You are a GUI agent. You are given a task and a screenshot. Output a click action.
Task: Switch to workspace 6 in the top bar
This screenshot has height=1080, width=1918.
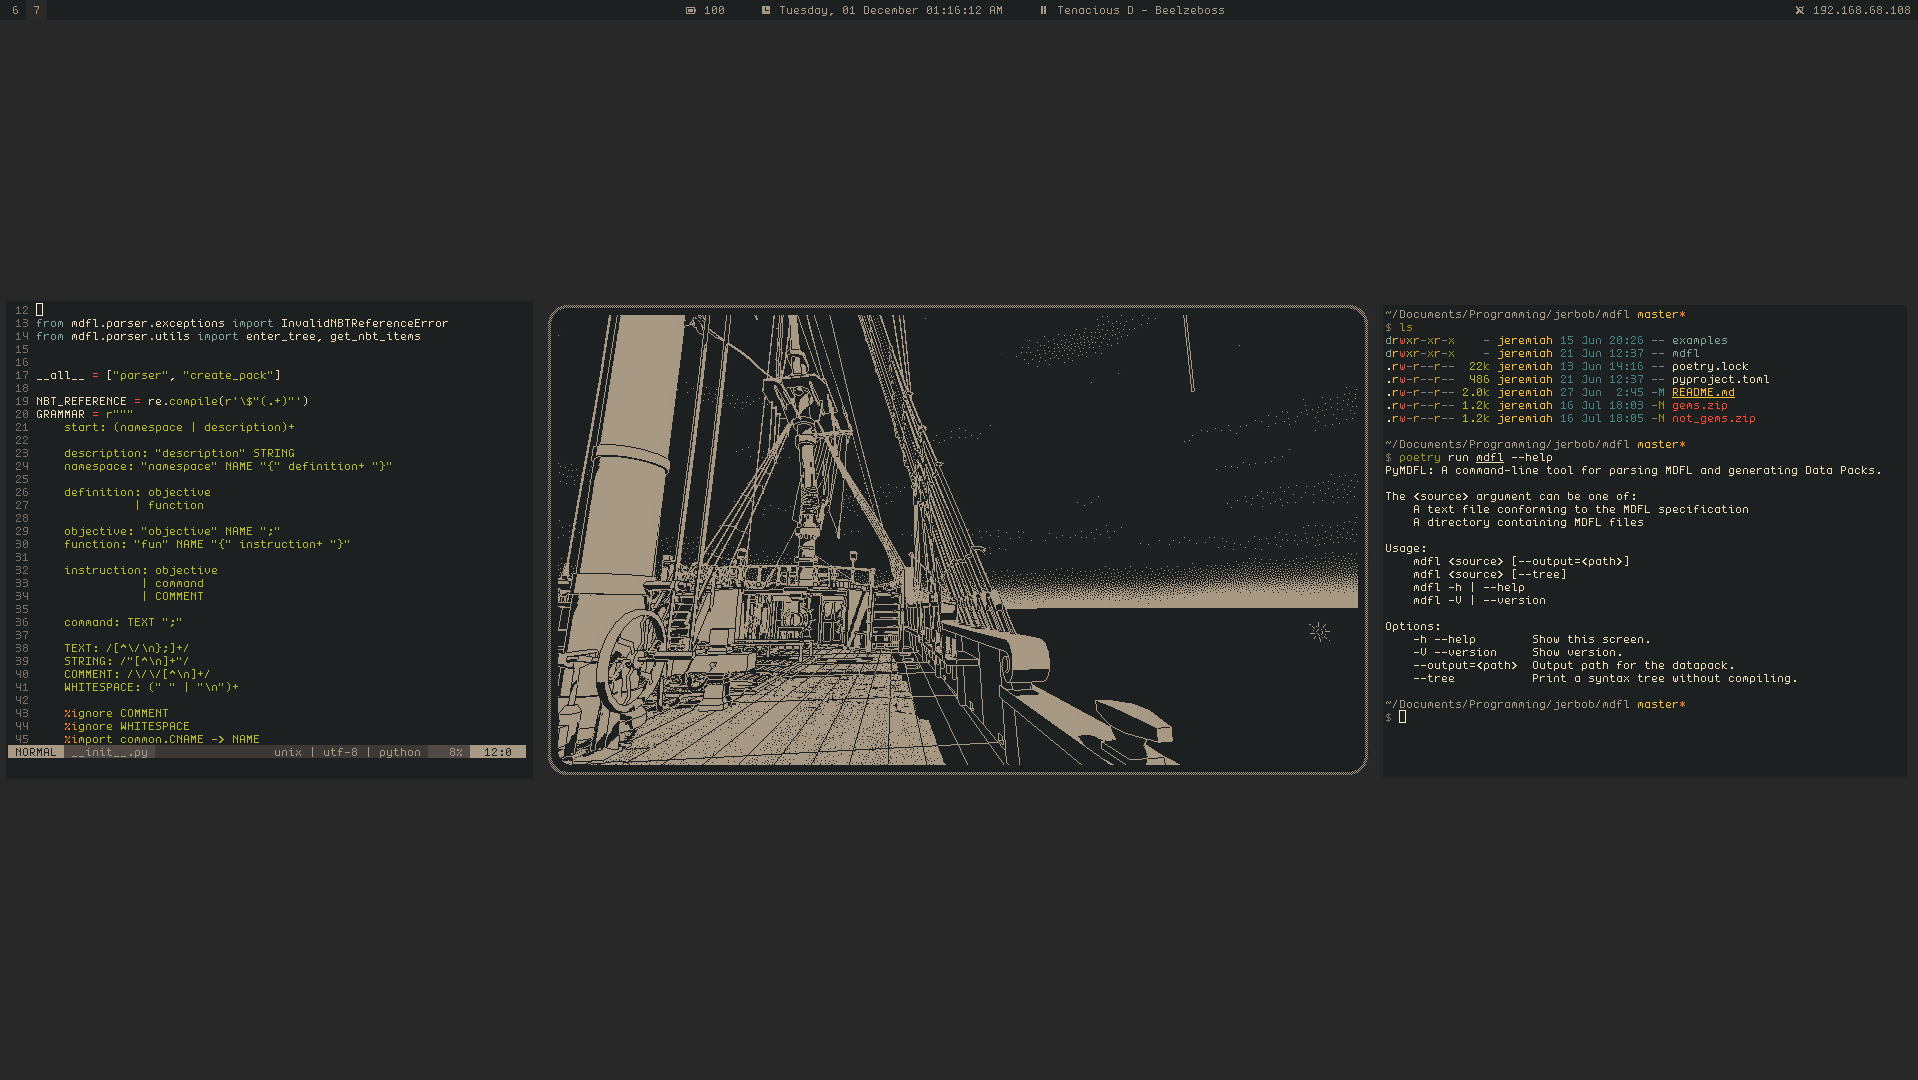pyautogui.click(x=15, y=10)
